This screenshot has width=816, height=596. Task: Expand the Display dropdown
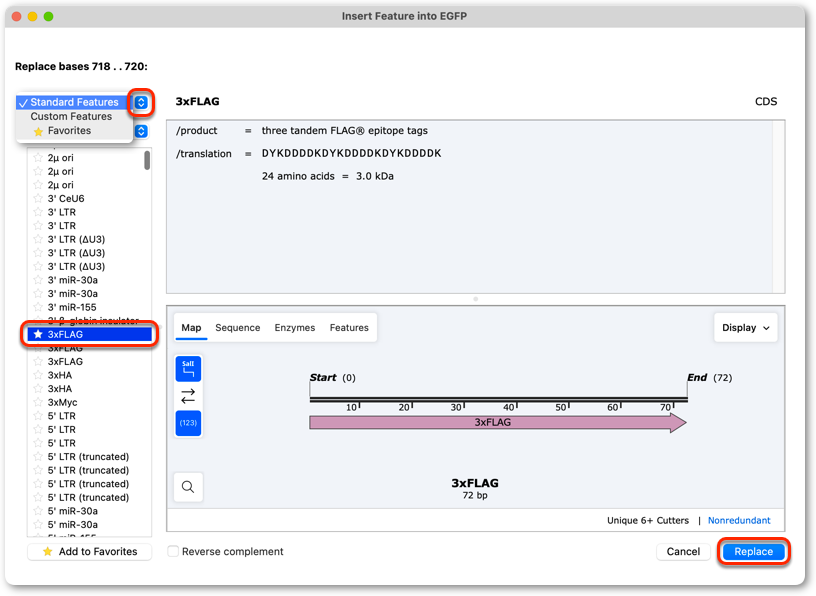pos(746,328)
